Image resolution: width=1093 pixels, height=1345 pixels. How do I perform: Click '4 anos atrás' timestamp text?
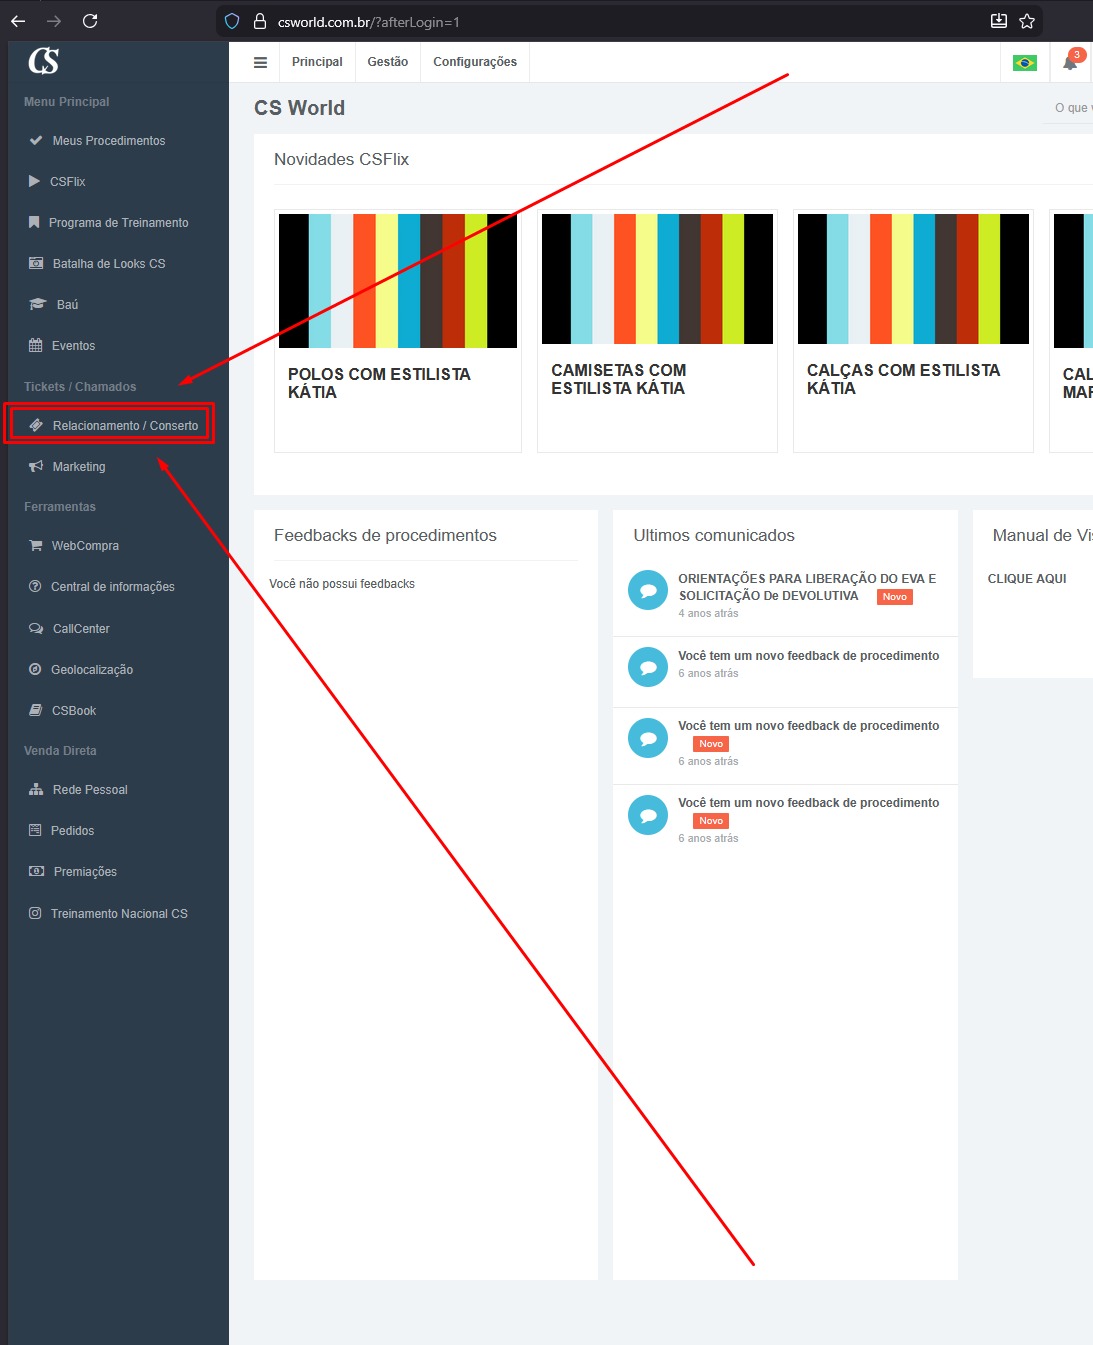coord(708,613)
